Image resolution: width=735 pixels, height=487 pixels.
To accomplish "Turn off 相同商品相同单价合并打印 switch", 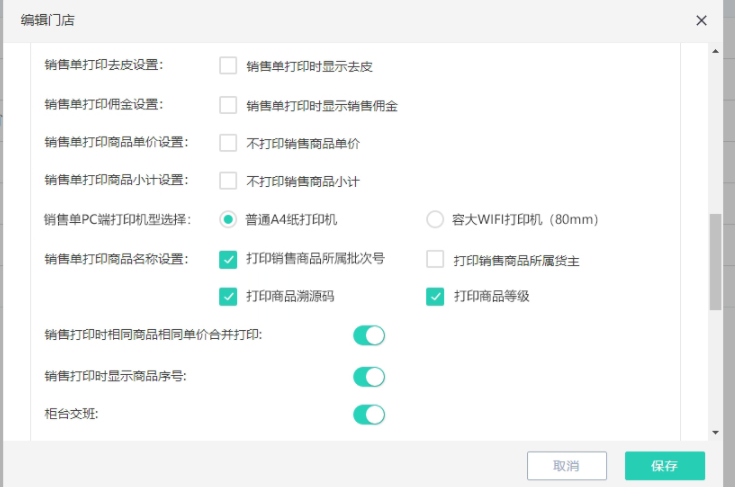I will click(369, 336).
